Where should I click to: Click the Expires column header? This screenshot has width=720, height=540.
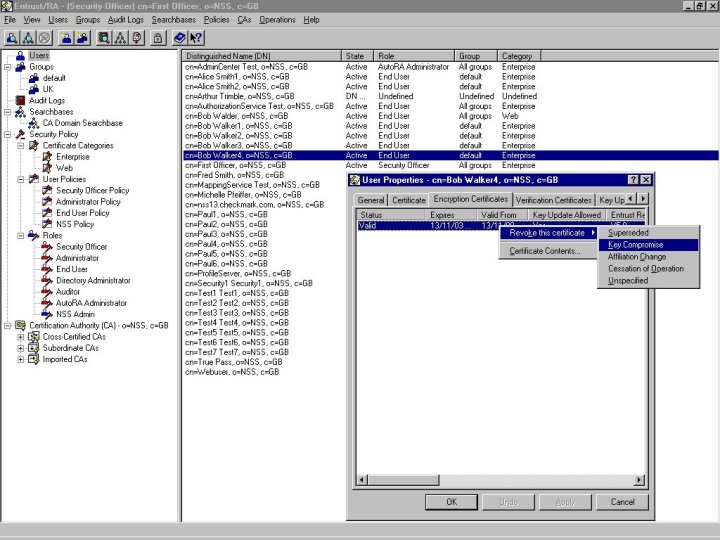tap(450, 215)
